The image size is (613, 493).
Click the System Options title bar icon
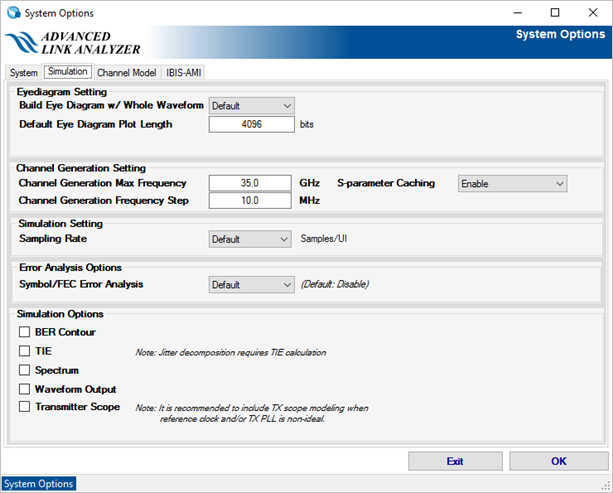13,13
